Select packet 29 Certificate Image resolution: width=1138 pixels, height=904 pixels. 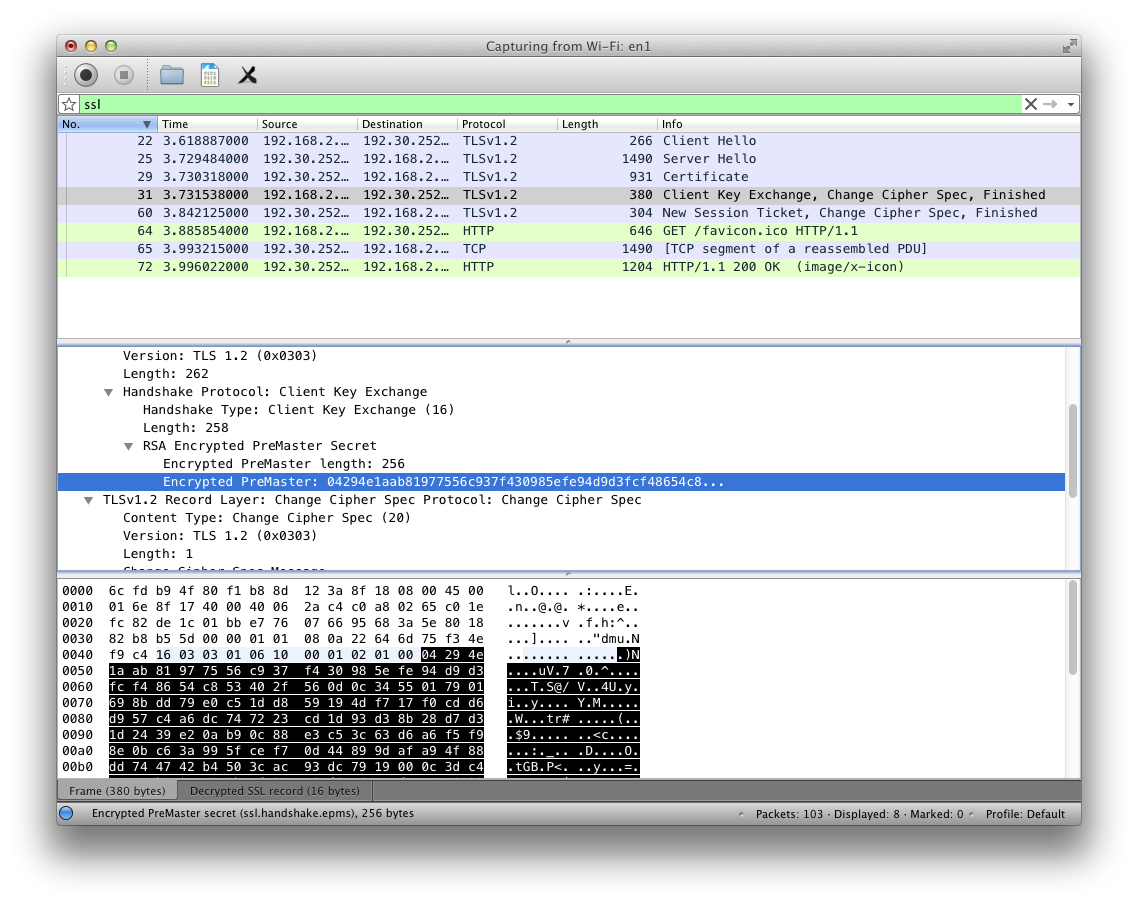click(569, 177)
